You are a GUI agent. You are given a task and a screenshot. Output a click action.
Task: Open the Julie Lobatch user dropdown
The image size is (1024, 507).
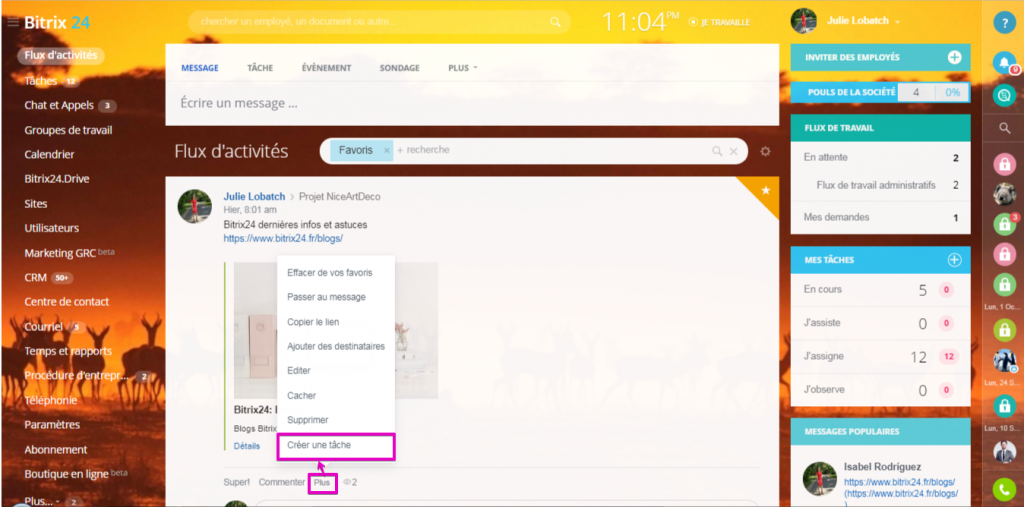pyautogui.click(x=863, y=21)
